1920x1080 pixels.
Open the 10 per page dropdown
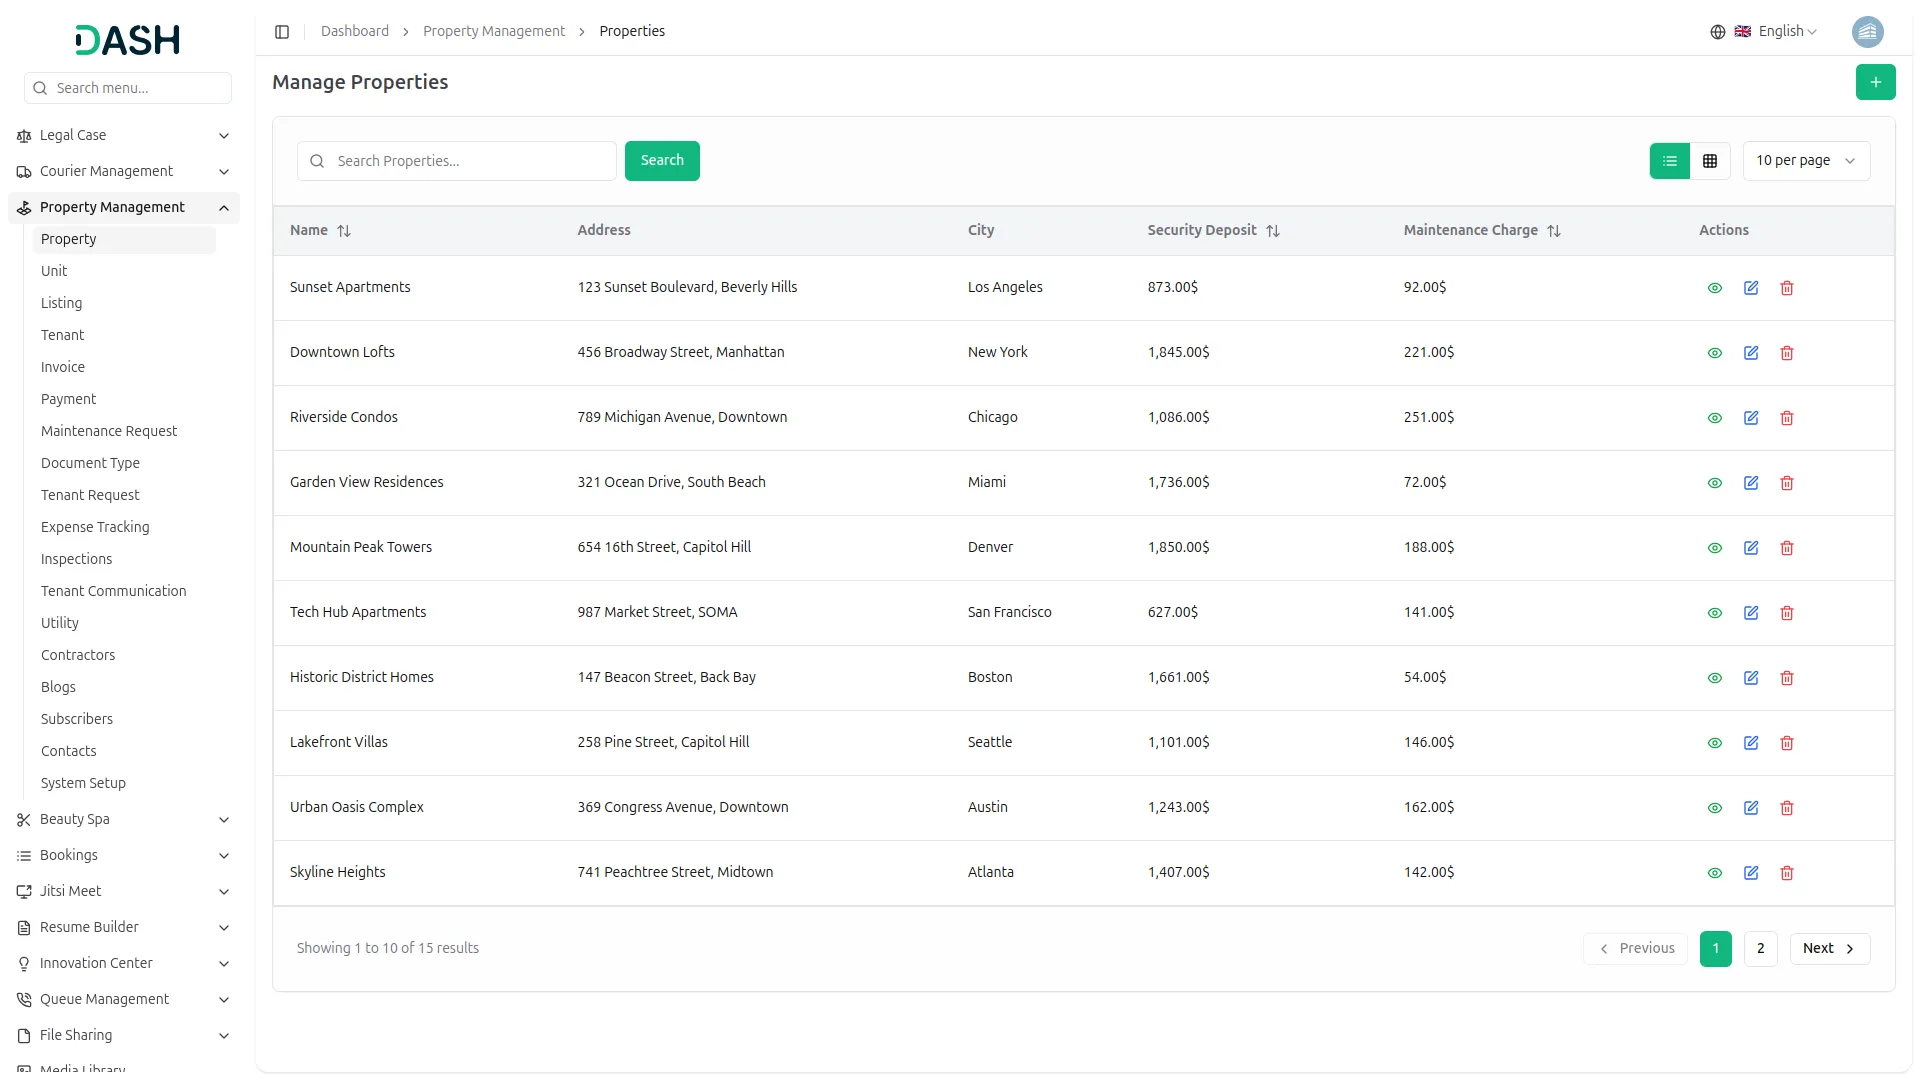point(1805,161)
